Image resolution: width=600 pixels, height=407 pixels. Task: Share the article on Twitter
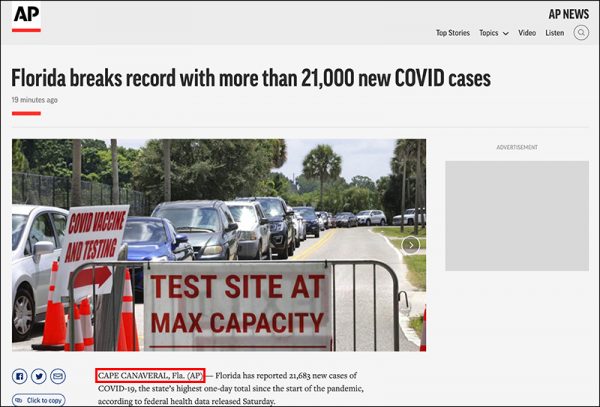coord(39,376)
